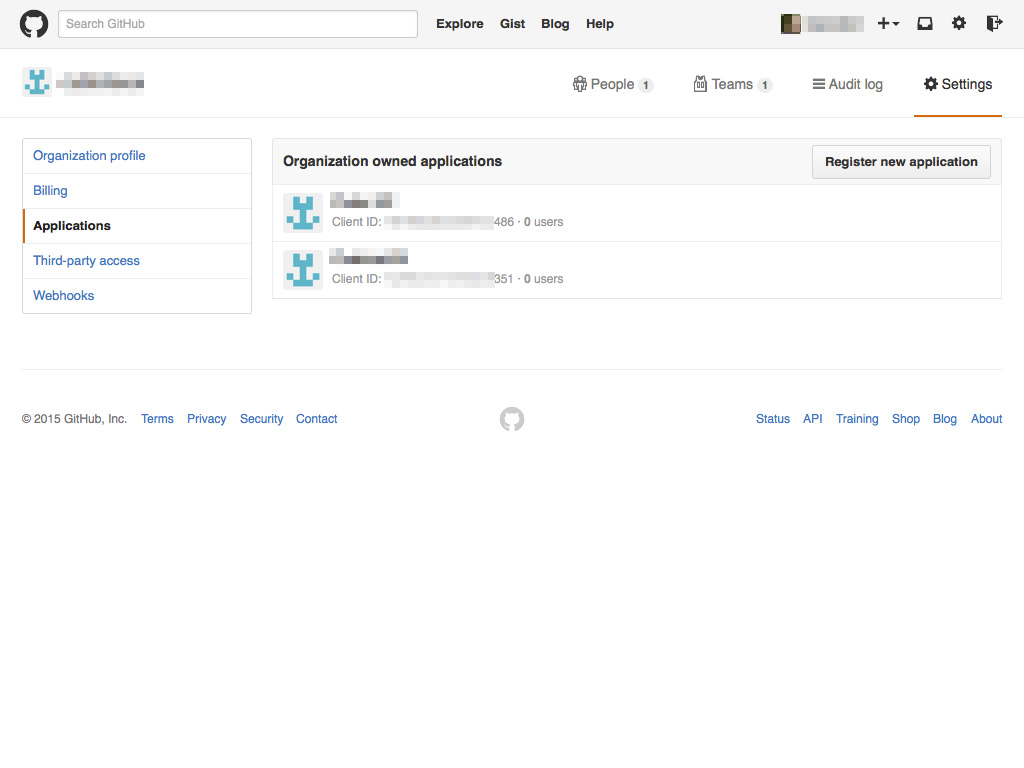This screenshot has width=1024, height=768.
Task: Open the Webhooks sidebar link
Action: pyautogui.click(x=63, y=295)
